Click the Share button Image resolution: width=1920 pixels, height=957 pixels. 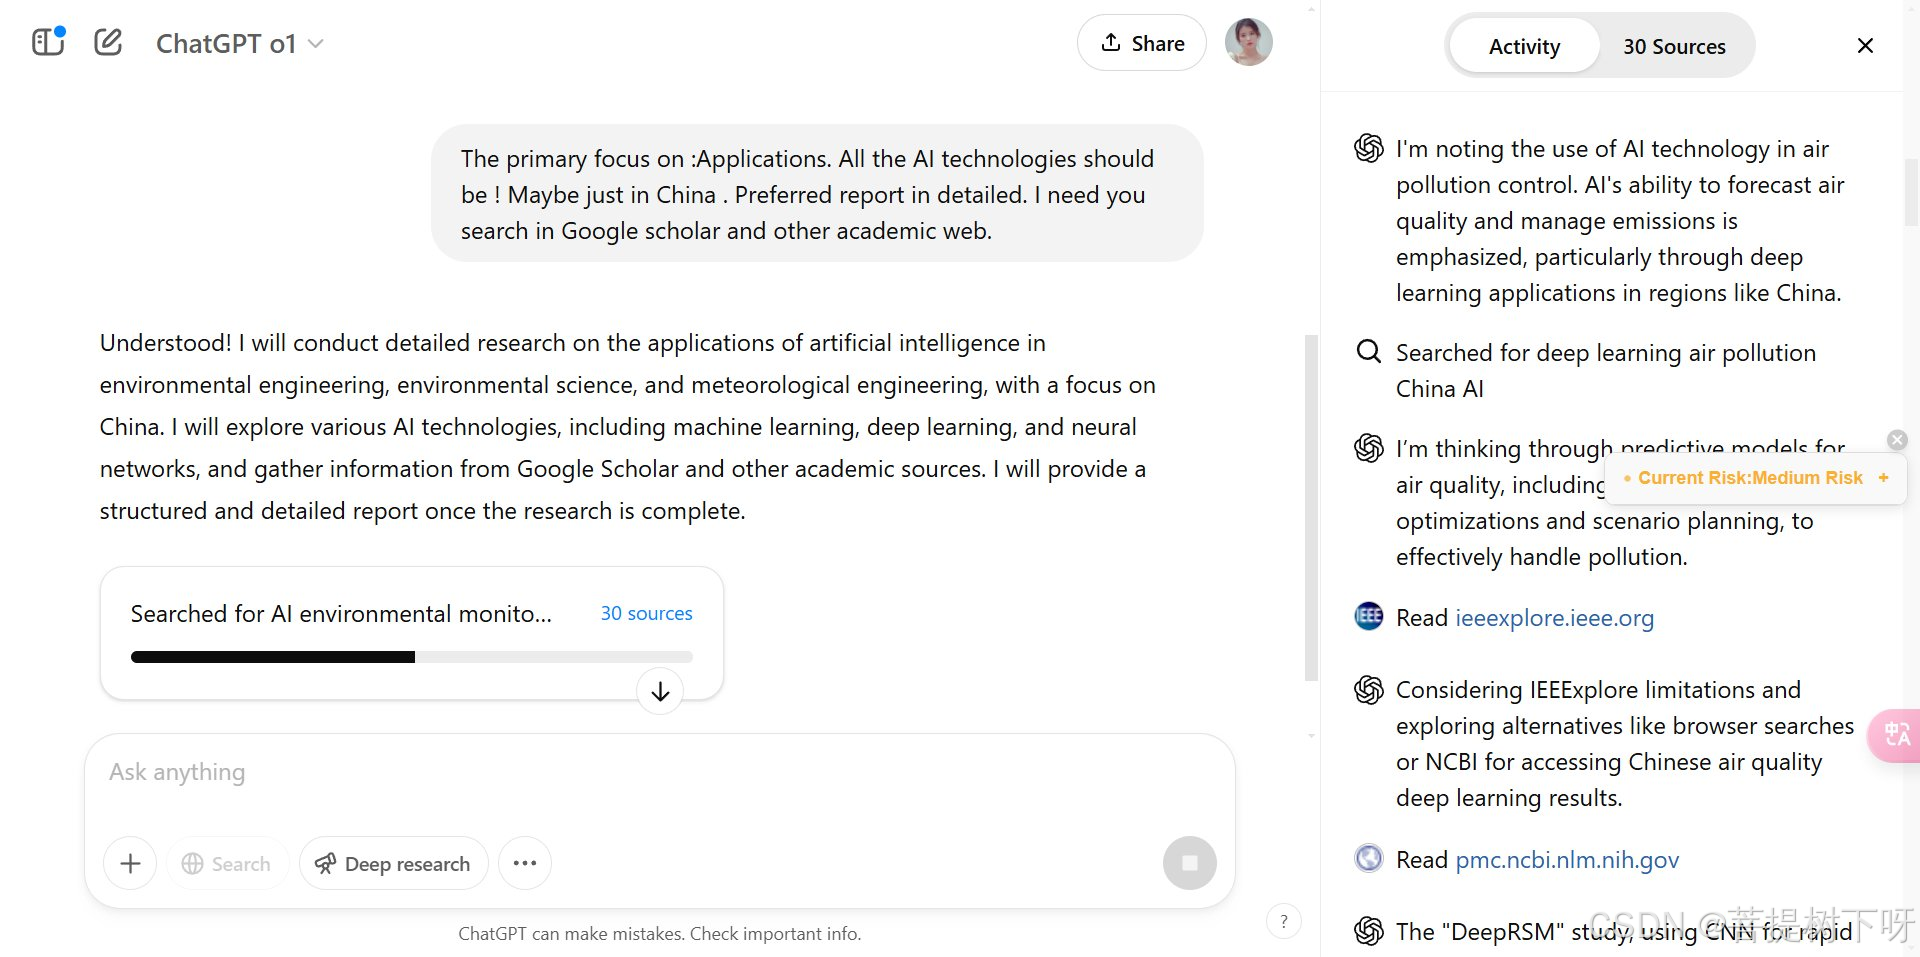point(1141,43)
